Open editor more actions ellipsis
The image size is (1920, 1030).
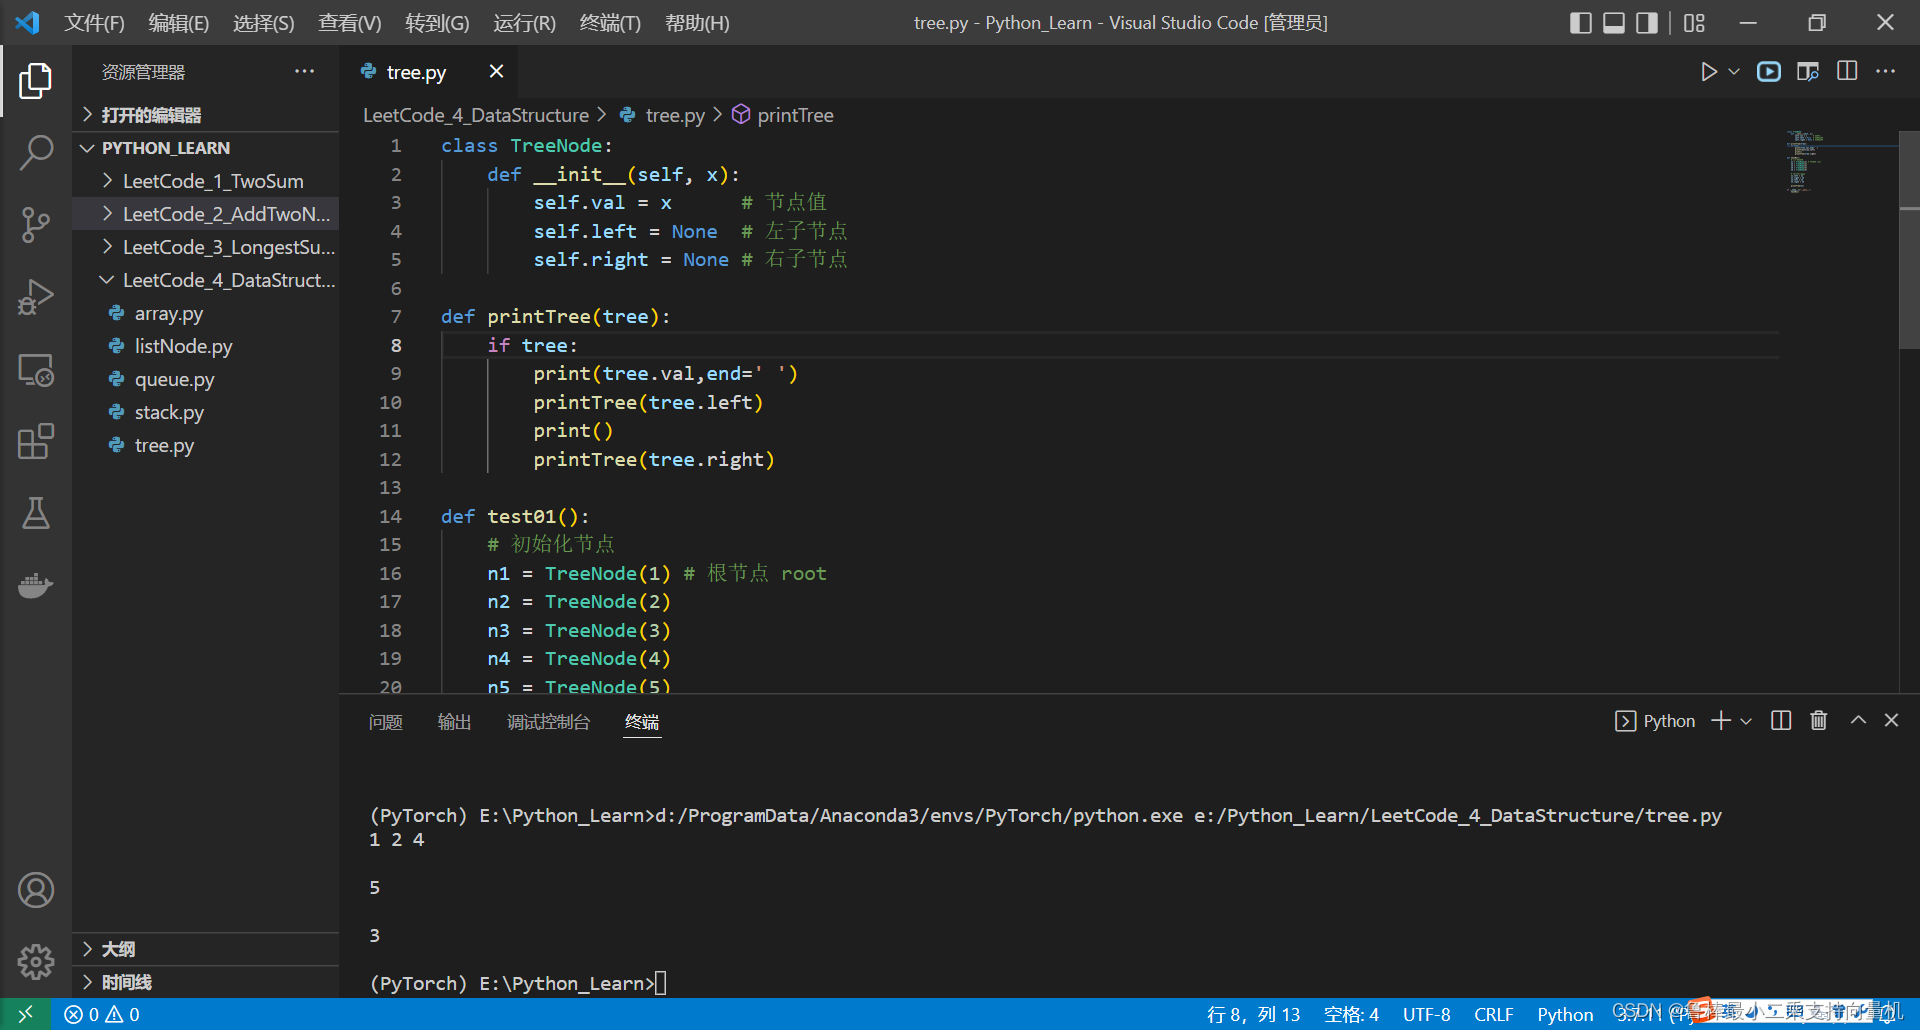point(1886,72)
